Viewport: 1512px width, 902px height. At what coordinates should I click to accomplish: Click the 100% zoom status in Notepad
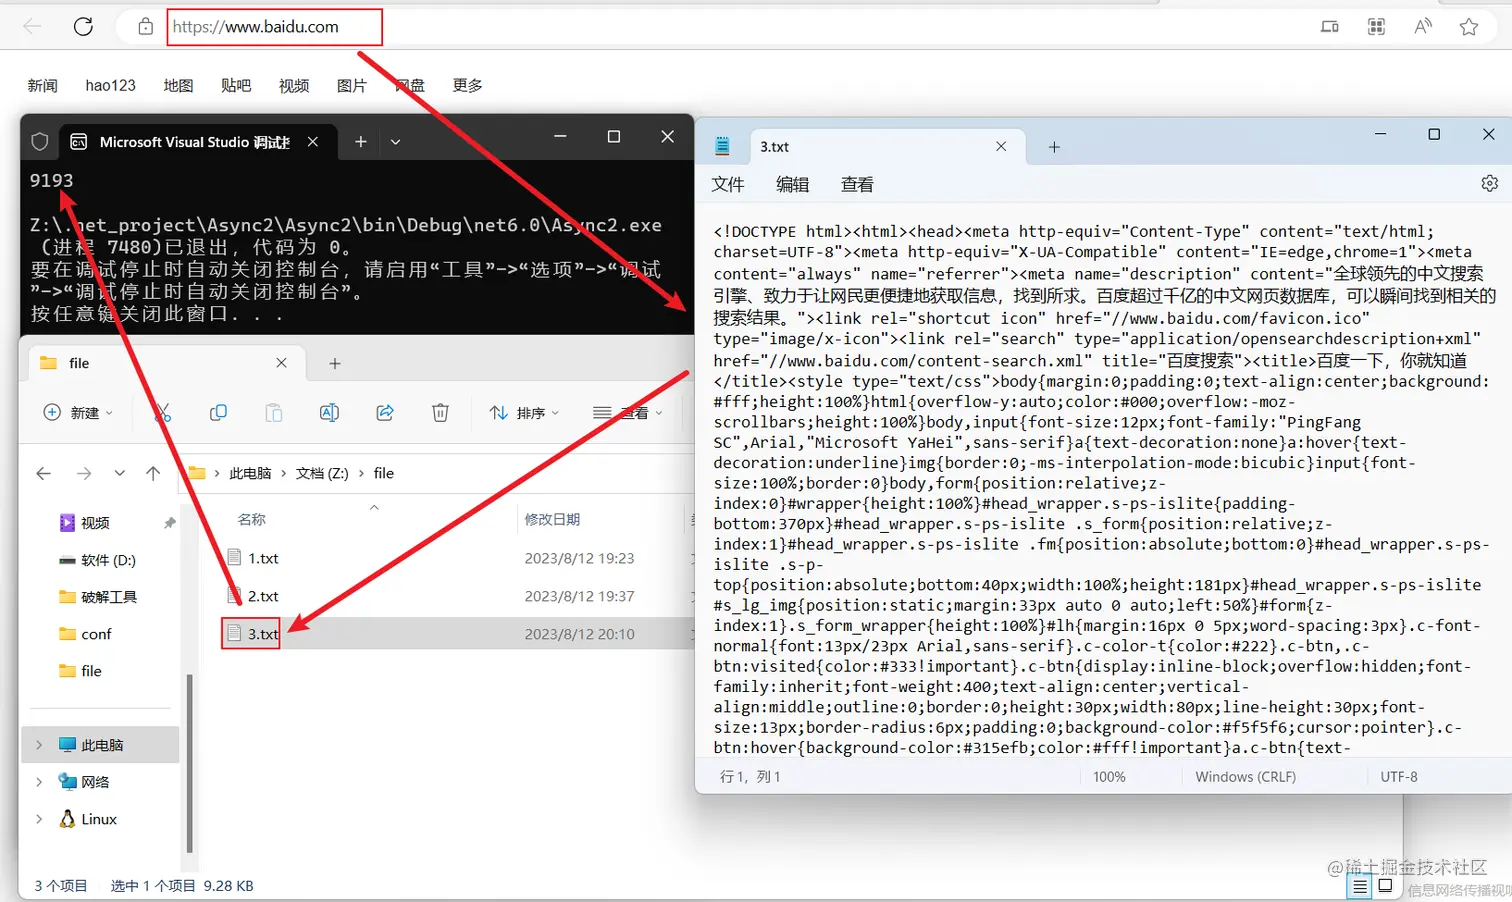coord(1109,777)
